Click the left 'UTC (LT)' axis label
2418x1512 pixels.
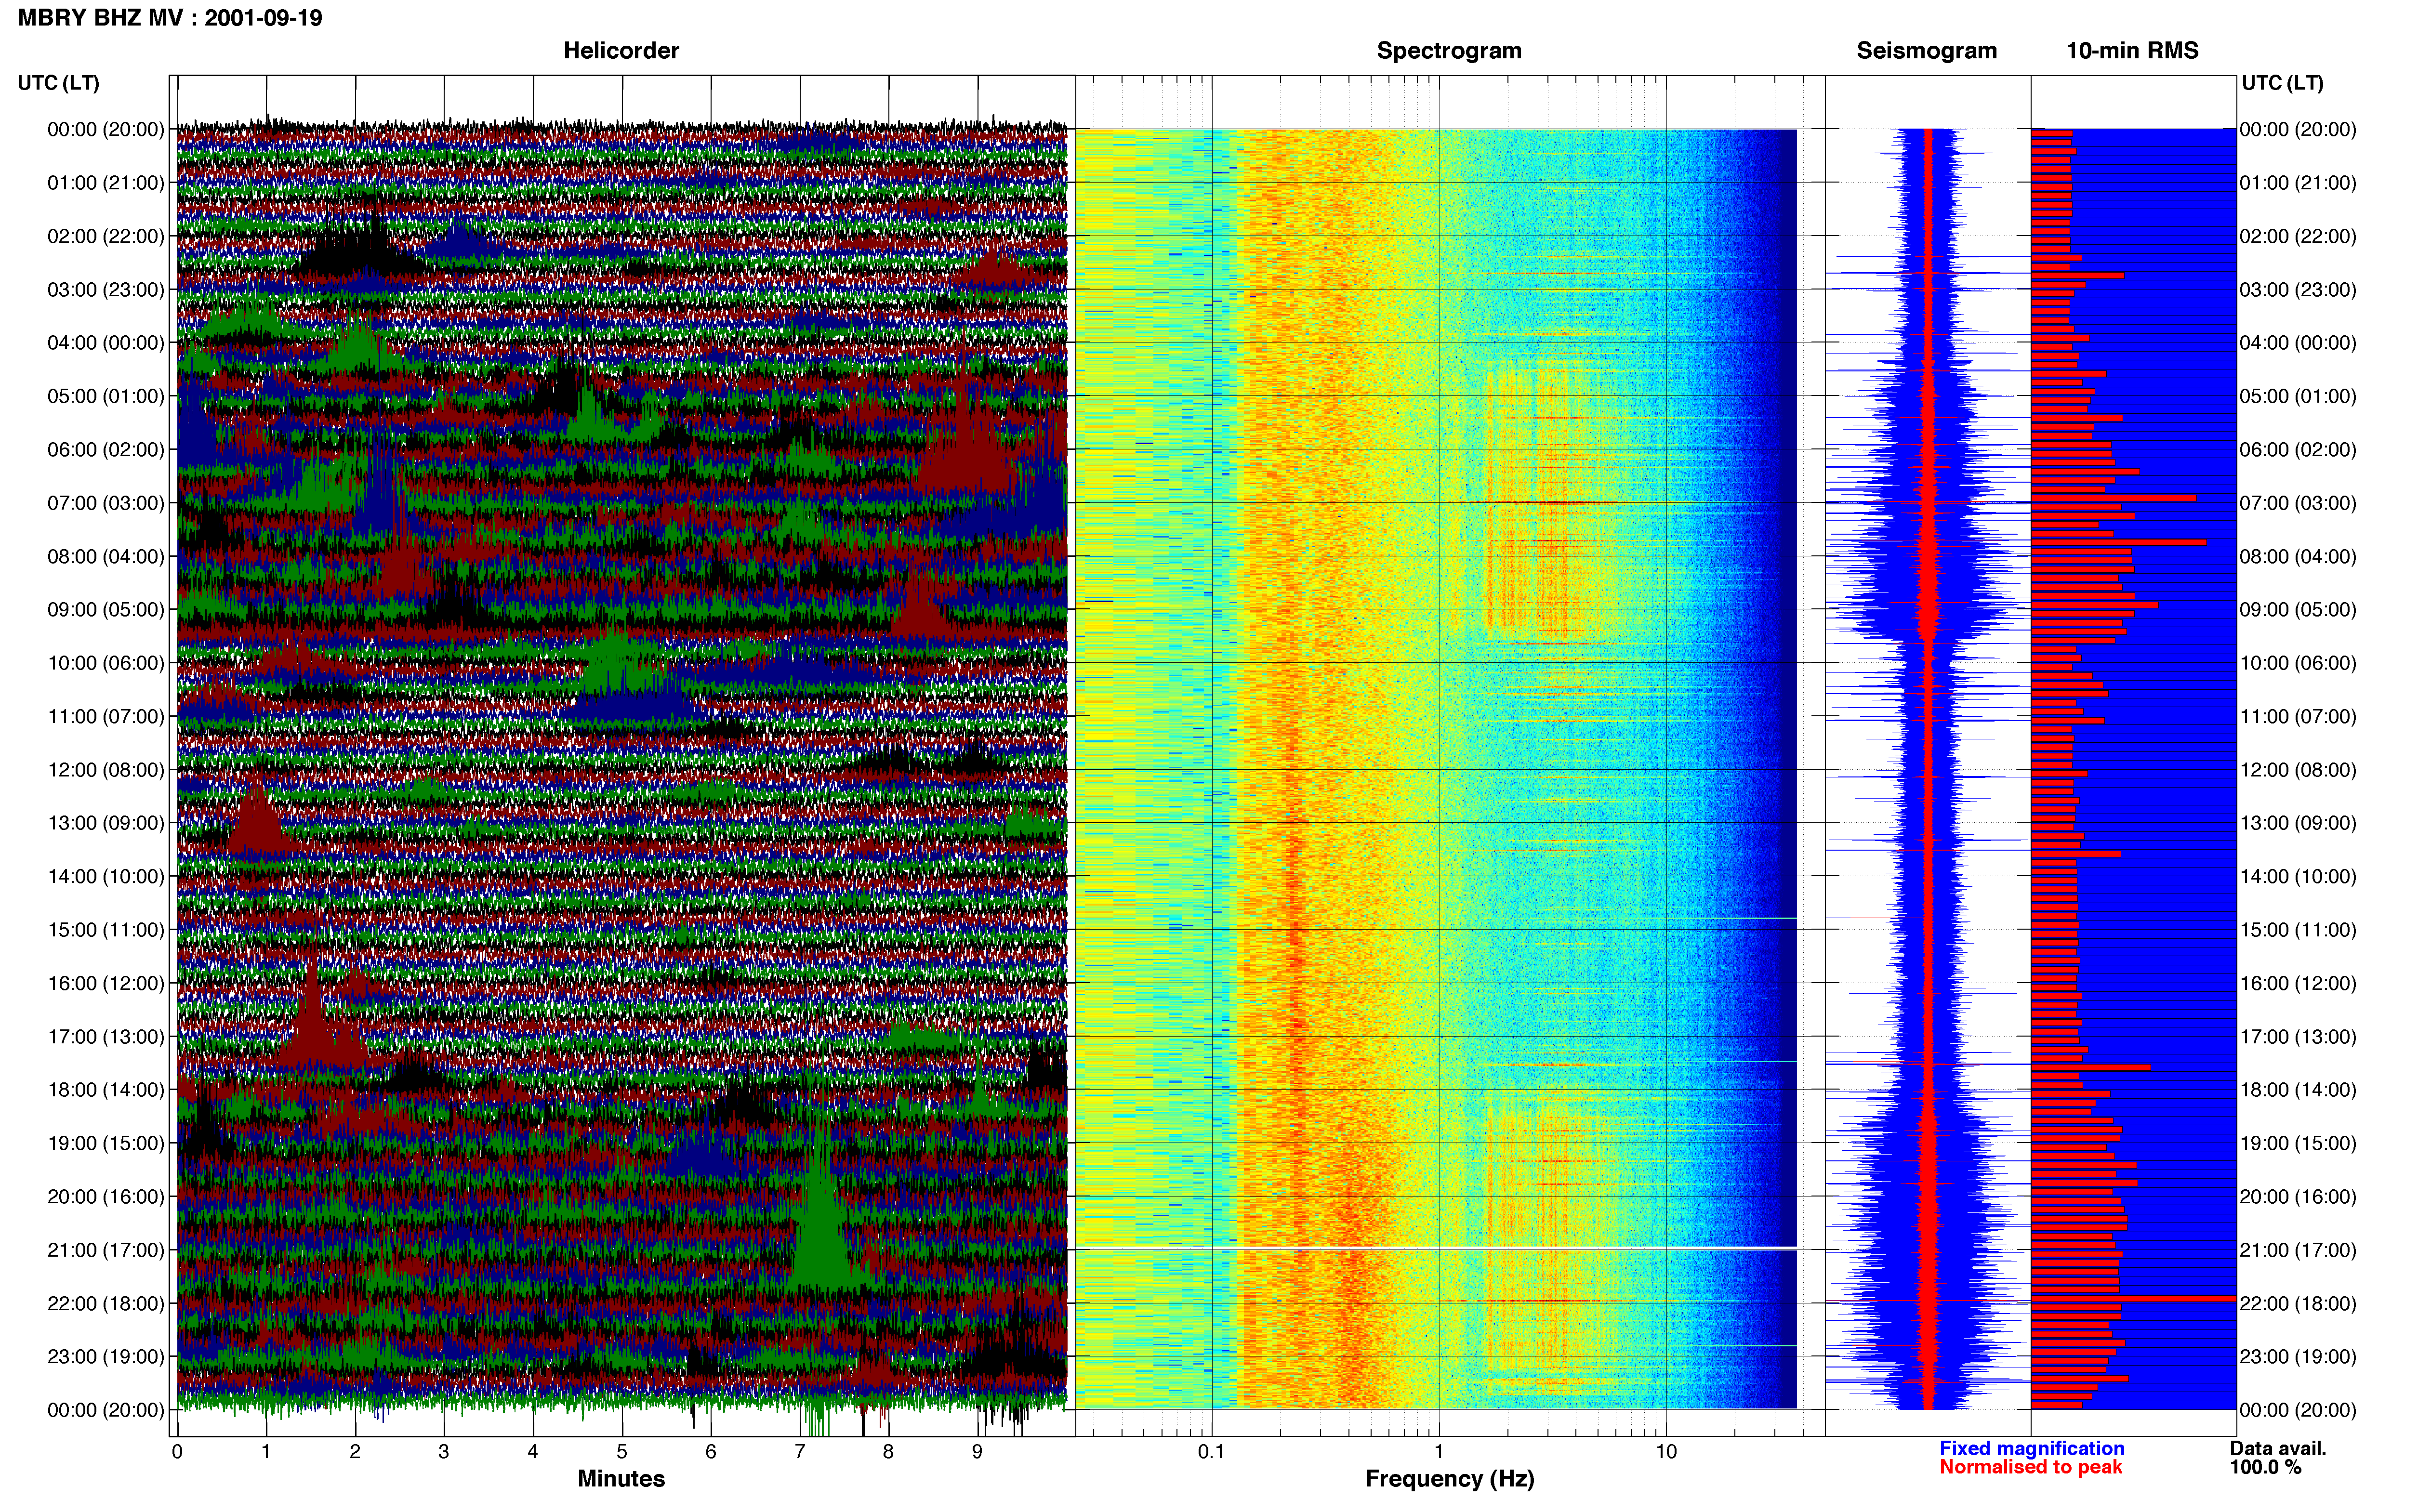pos(59,83)
